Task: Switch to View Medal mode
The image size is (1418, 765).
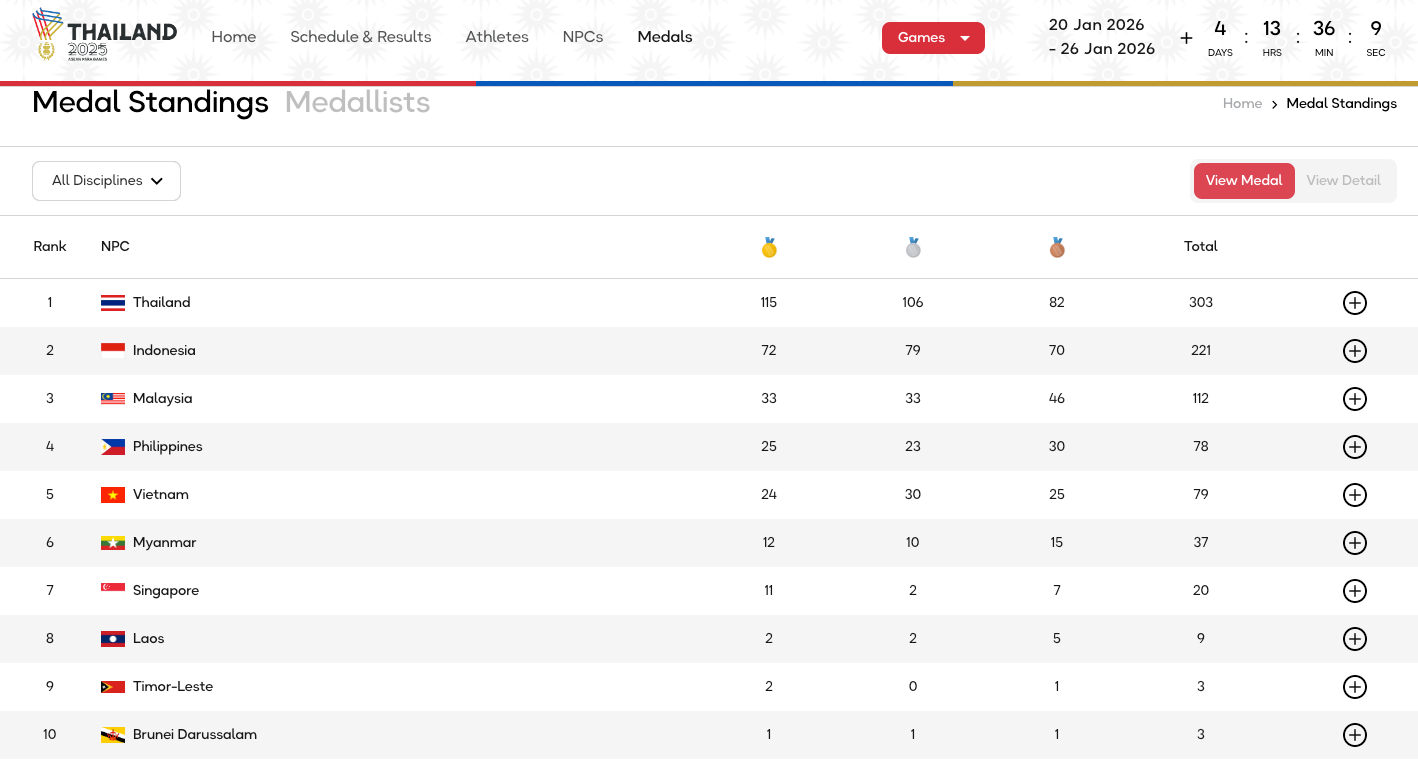Action: 1243,181
